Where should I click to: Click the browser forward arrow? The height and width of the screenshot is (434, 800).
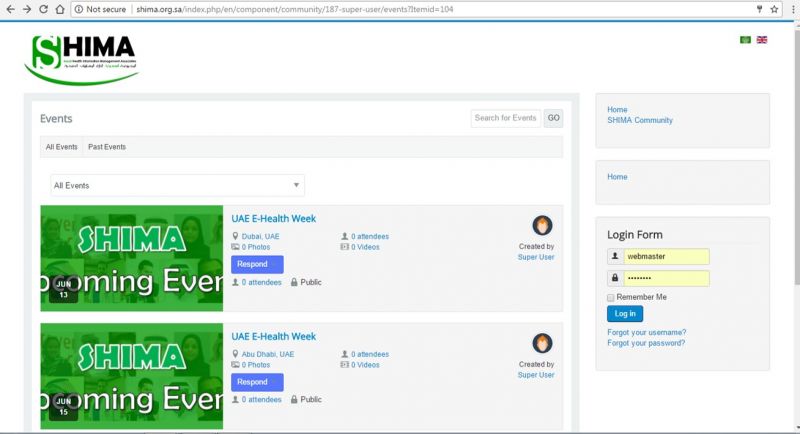coord(27,9)
